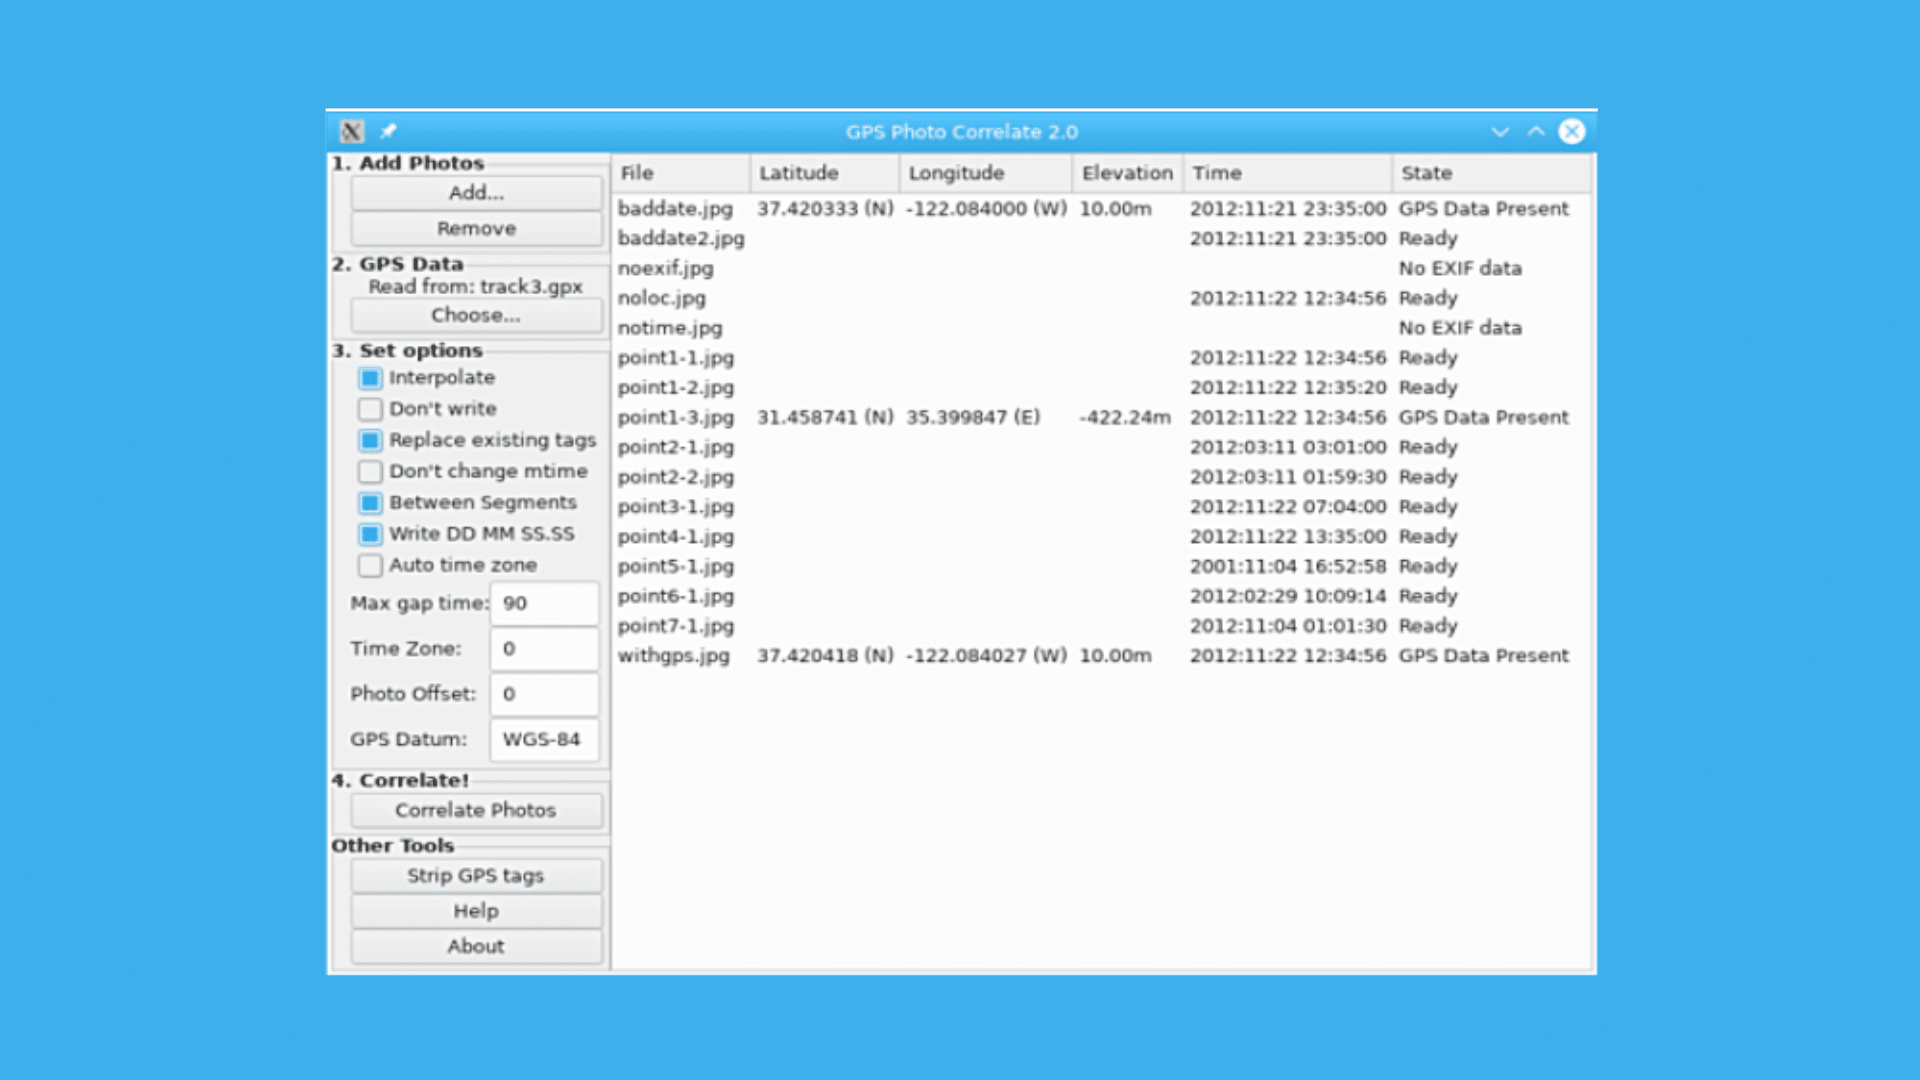Enable Auto time zone checkbox
The image size is (1920, 1080).
[x=370, y=565]
